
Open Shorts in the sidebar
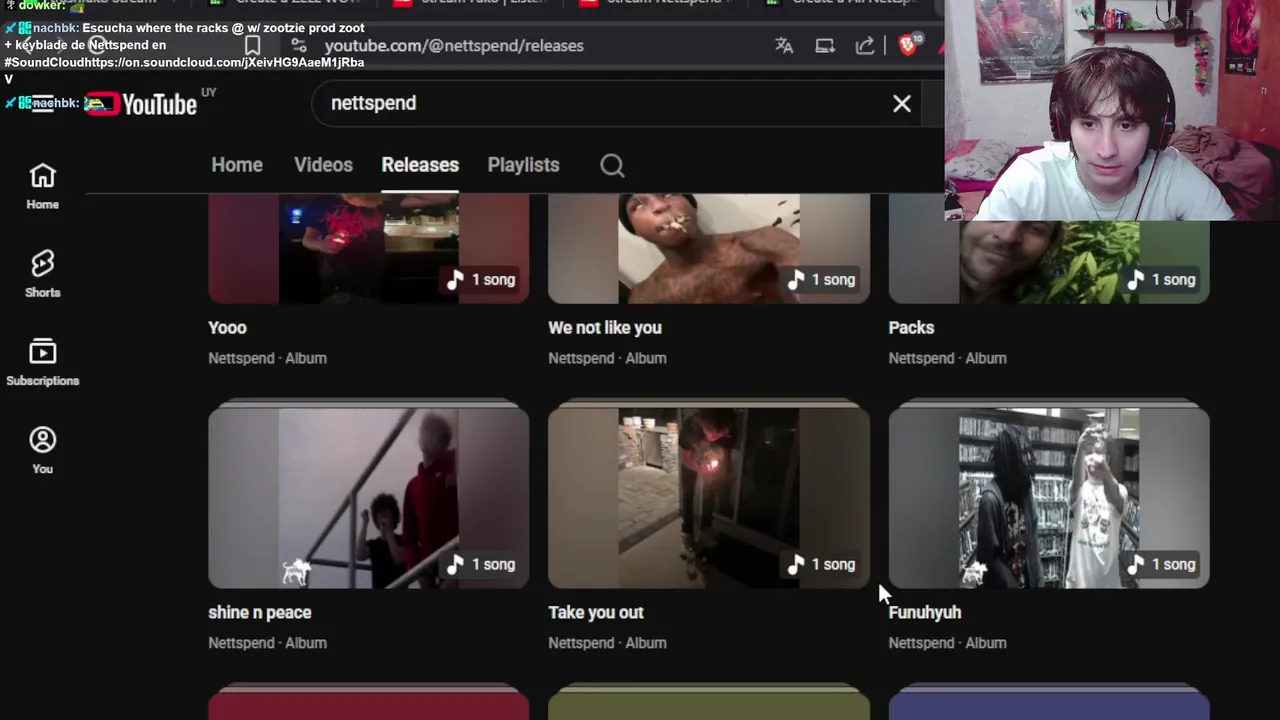[x=42, y=274]
